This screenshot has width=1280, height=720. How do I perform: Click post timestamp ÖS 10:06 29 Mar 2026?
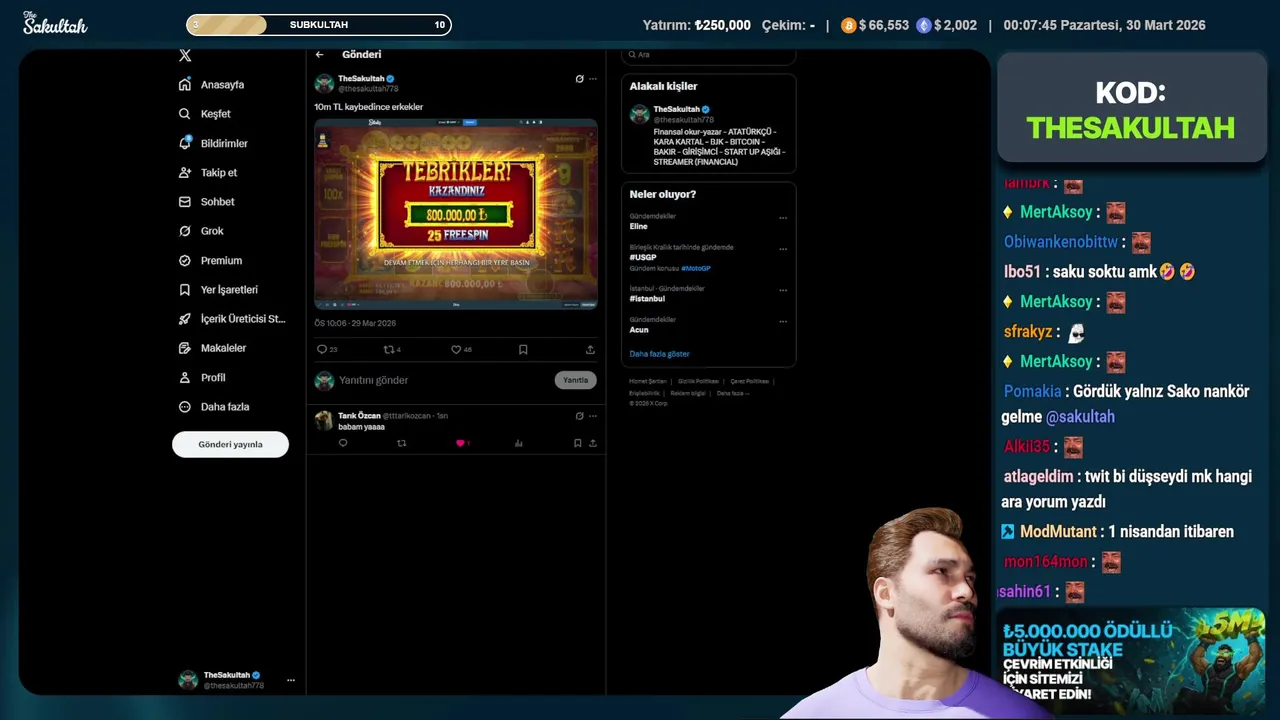tap(355, 323)
